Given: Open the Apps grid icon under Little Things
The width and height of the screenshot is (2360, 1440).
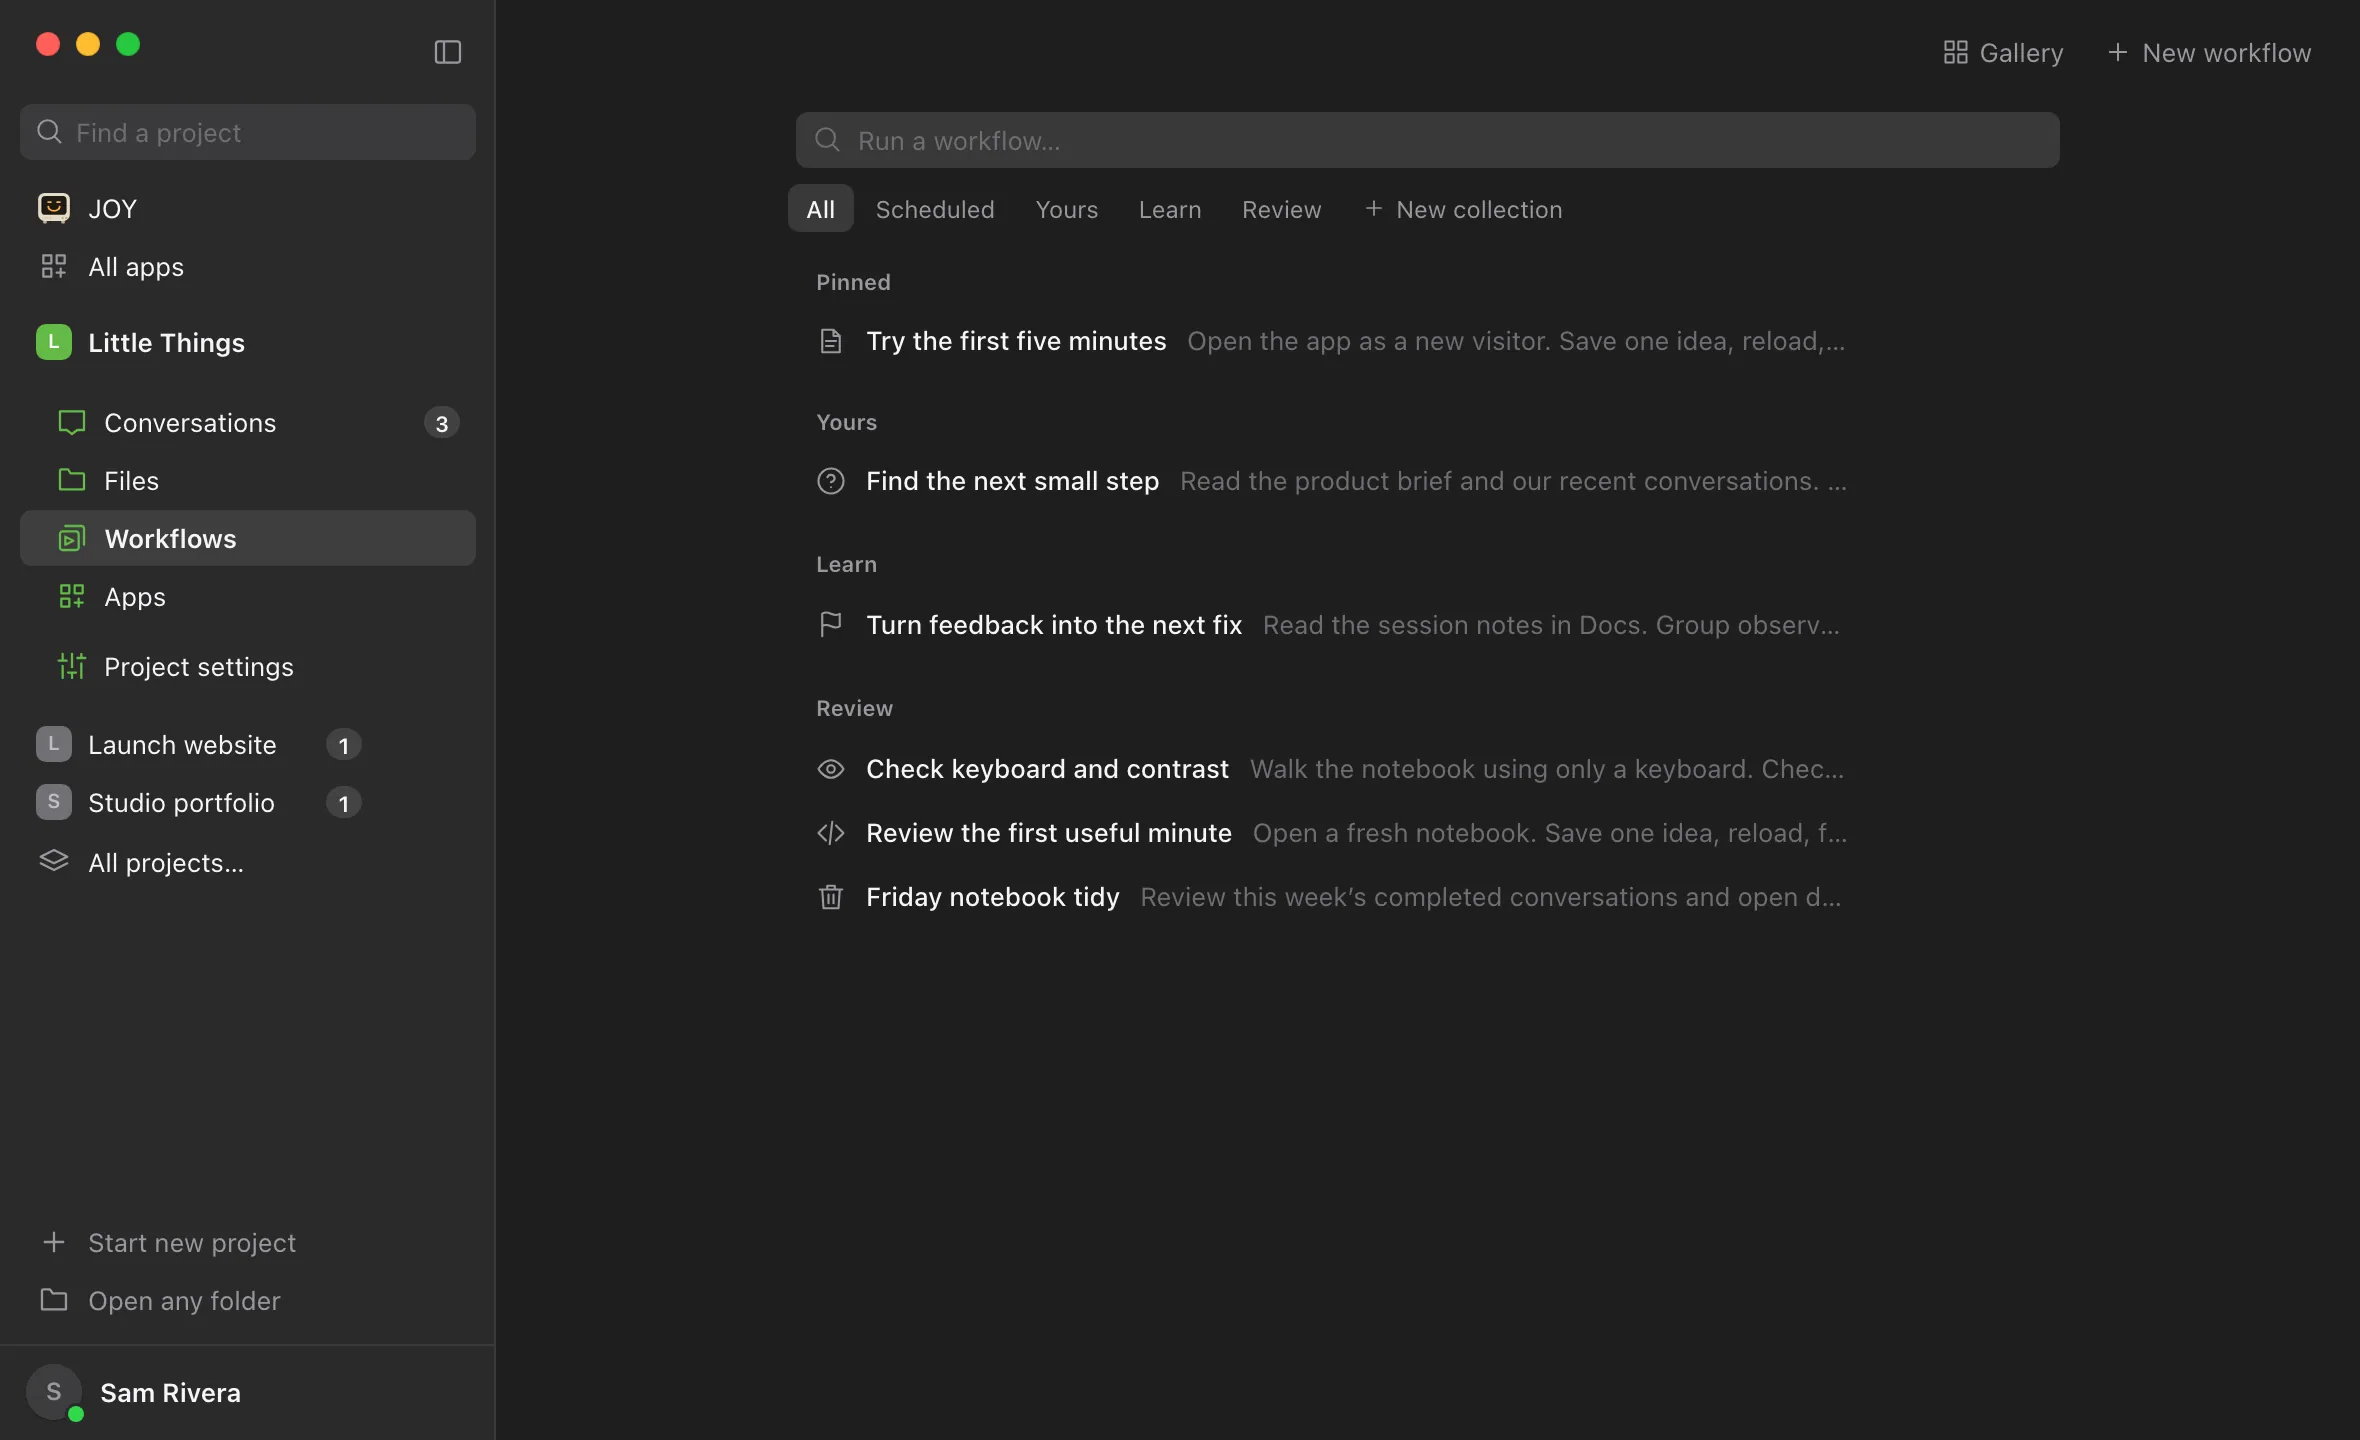Looking at the screenshot, I should point(71,596).
